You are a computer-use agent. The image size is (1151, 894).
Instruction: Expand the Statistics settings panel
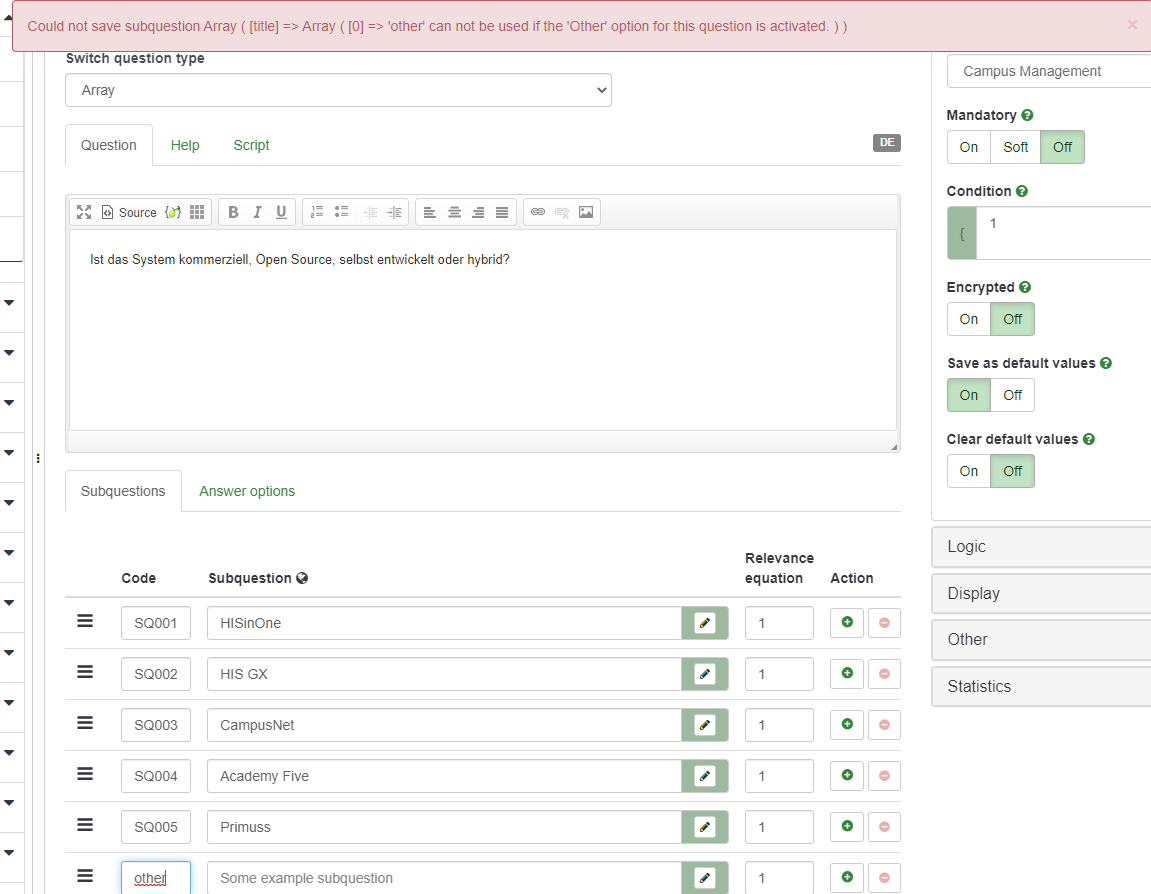pos(1040,686)
